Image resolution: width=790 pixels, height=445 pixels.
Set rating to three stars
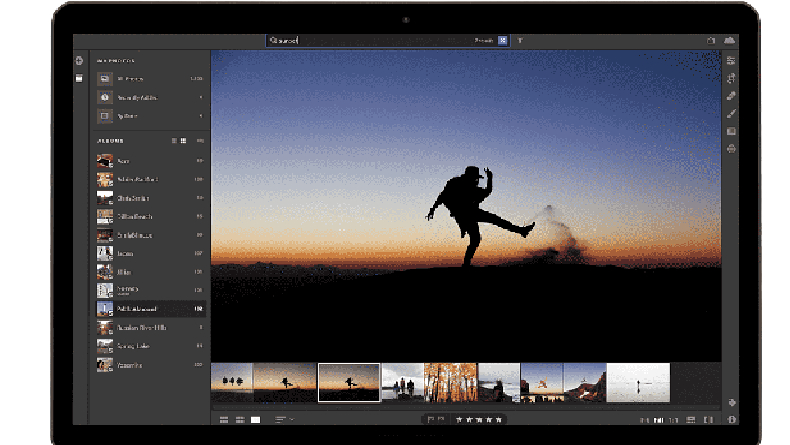(x=479, y=419)
